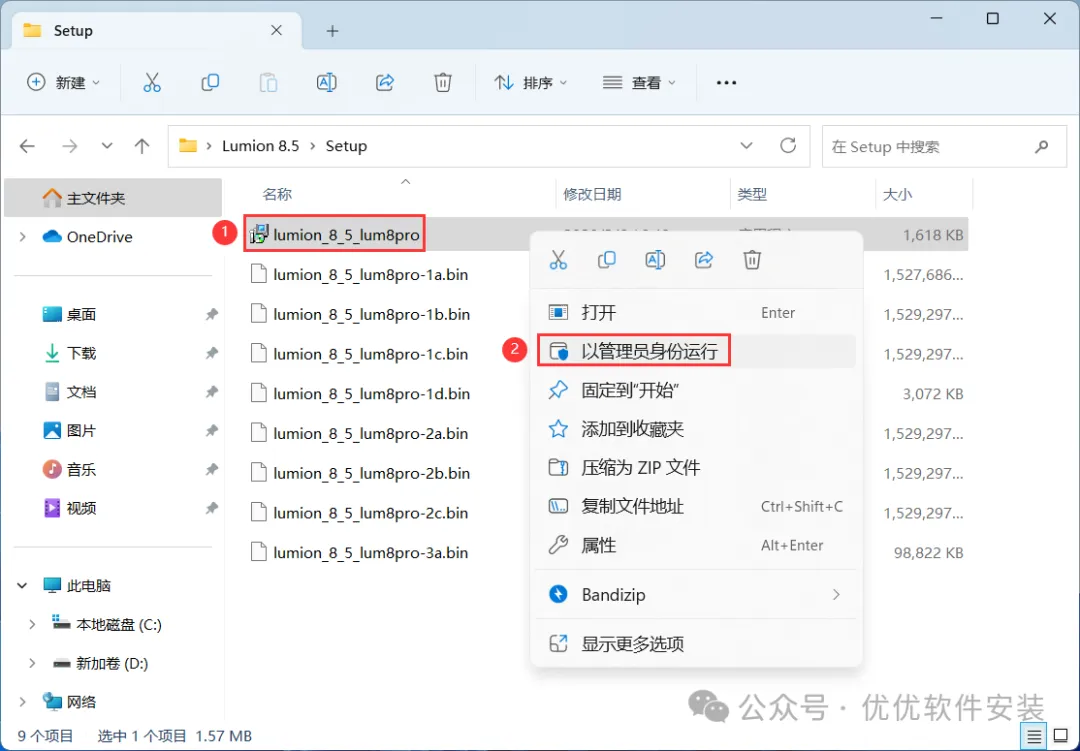Click the Cut icon in the context menu
Viewport: 1080px width, 751px height.
click(558, 260)
